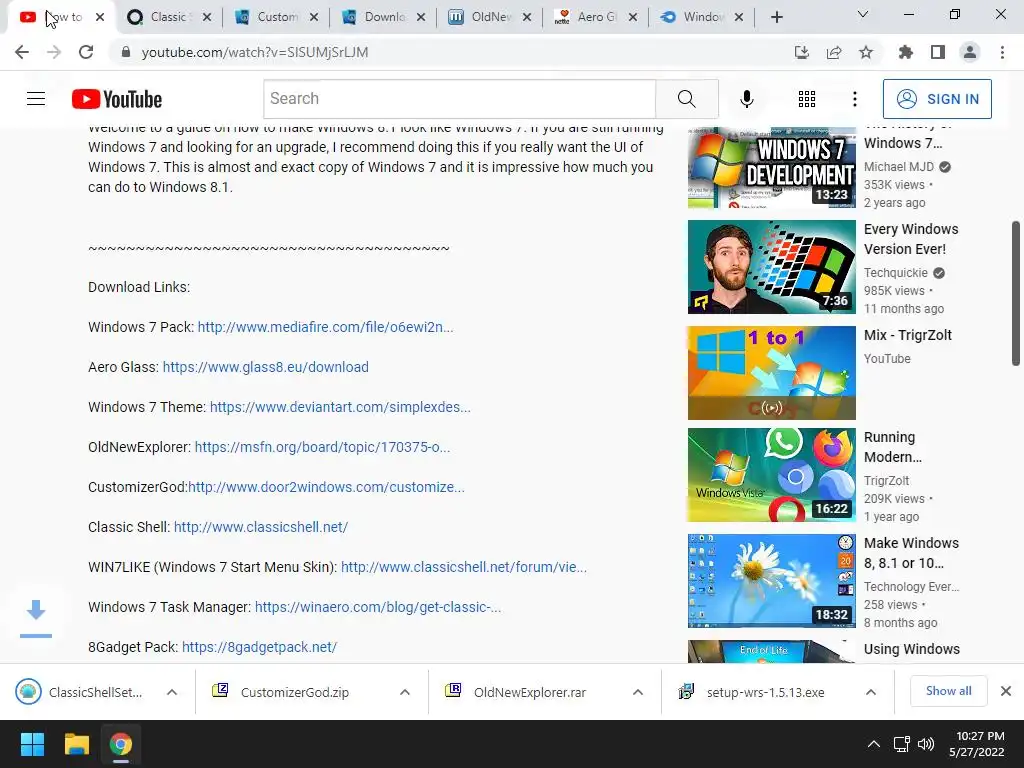
Task: Go to YouTube home via the logo
Action: [x=117, y=99]
